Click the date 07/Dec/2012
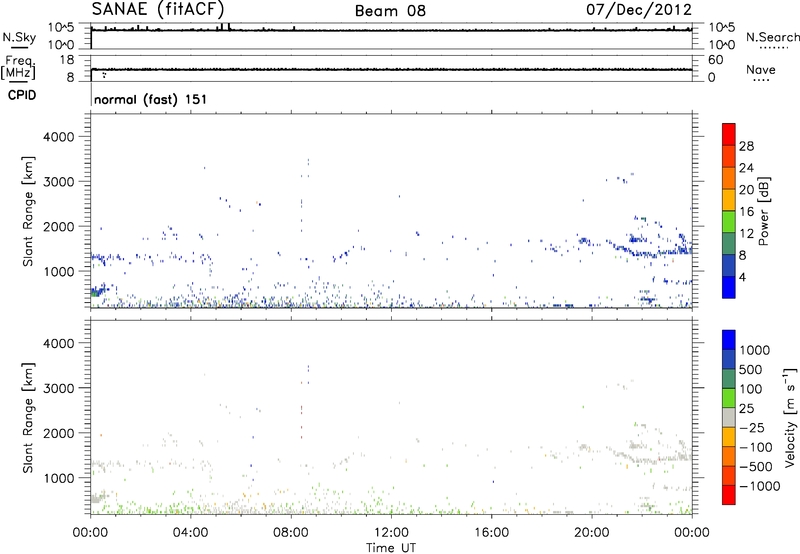The image size is (800, 554). (639, 10)
